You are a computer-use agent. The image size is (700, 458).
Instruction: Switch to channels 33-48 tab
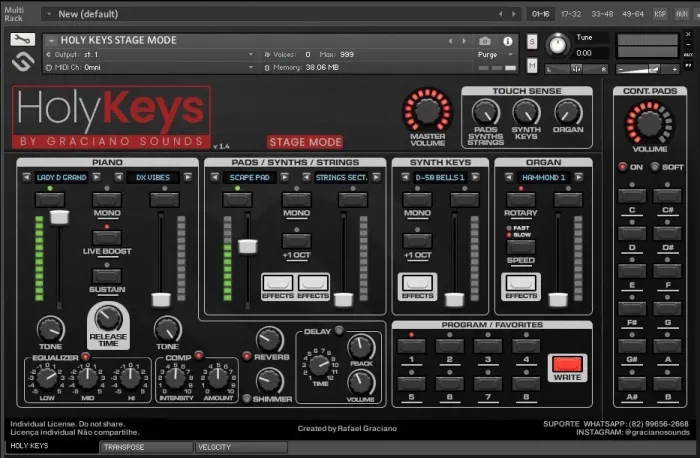pyautogui.click(x=602, y=14)
